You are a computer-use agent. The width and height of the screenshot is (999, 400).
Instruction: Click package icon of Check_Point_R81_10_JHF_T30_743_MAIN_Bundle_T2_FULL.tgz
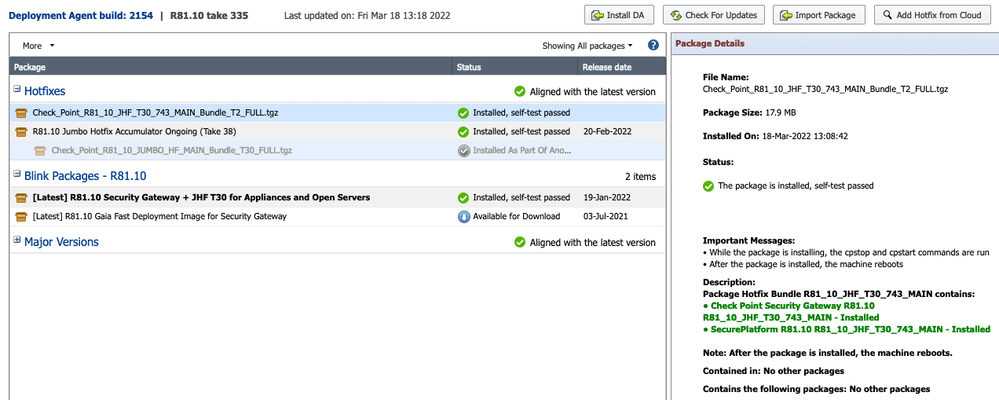(x=21, y=113)
